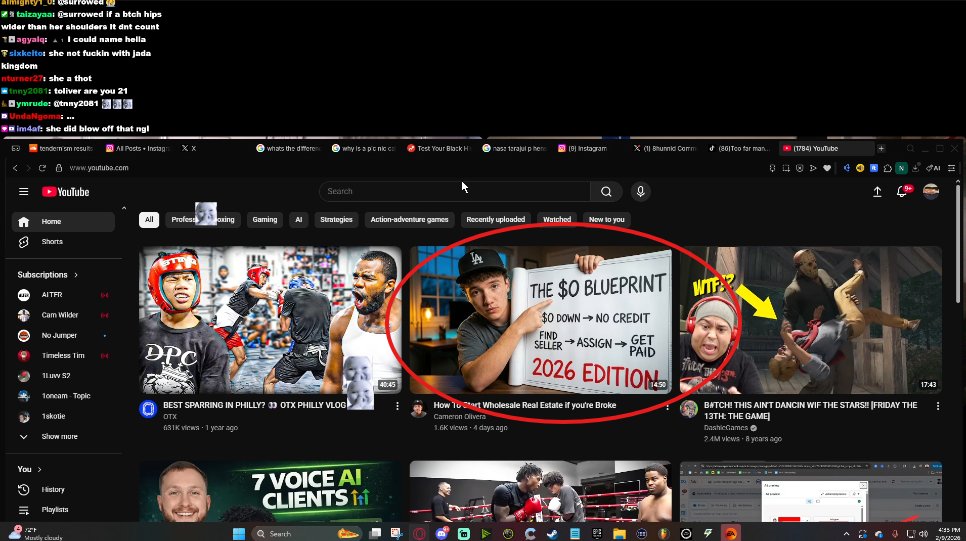The width and height of the screenshot is (966, 541).
Task: Open YouTube notifications bell
Action: coord(902,192)
